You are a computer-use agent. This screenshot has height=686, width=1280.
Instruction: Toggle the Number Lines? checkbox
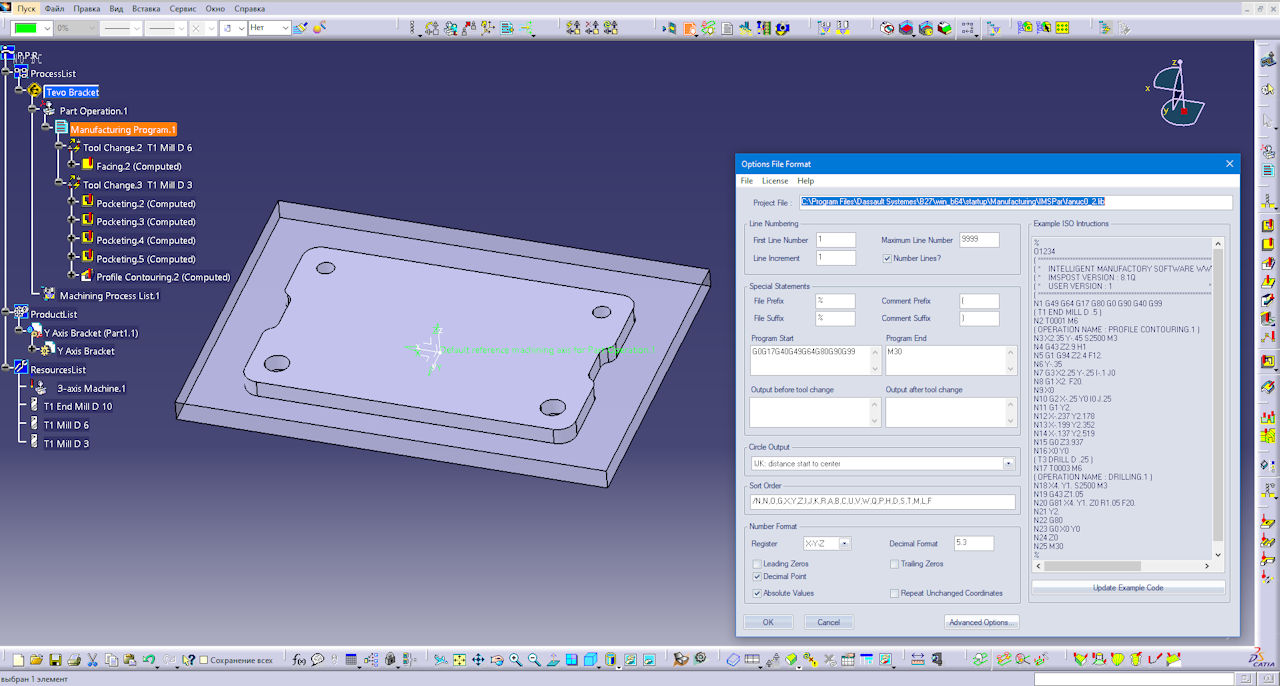(x=887, y=258)
